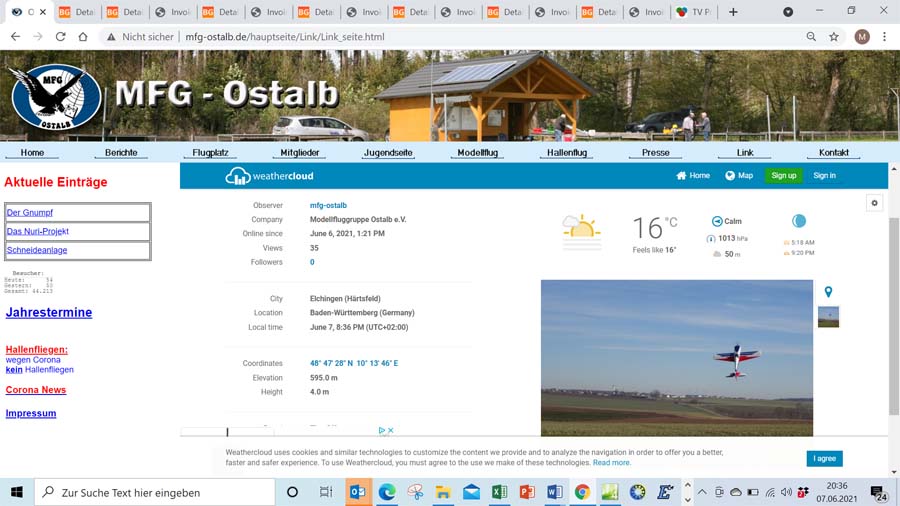Click the green Sign up button
This screenshot has height=506, width=900.
pos(783,176)
